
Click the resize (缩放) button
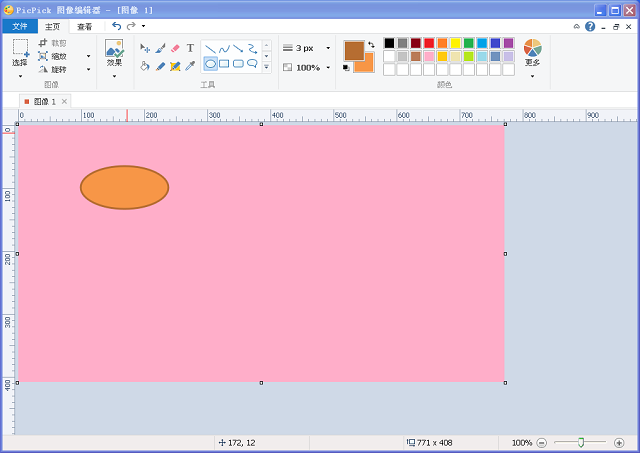[52, 56]
